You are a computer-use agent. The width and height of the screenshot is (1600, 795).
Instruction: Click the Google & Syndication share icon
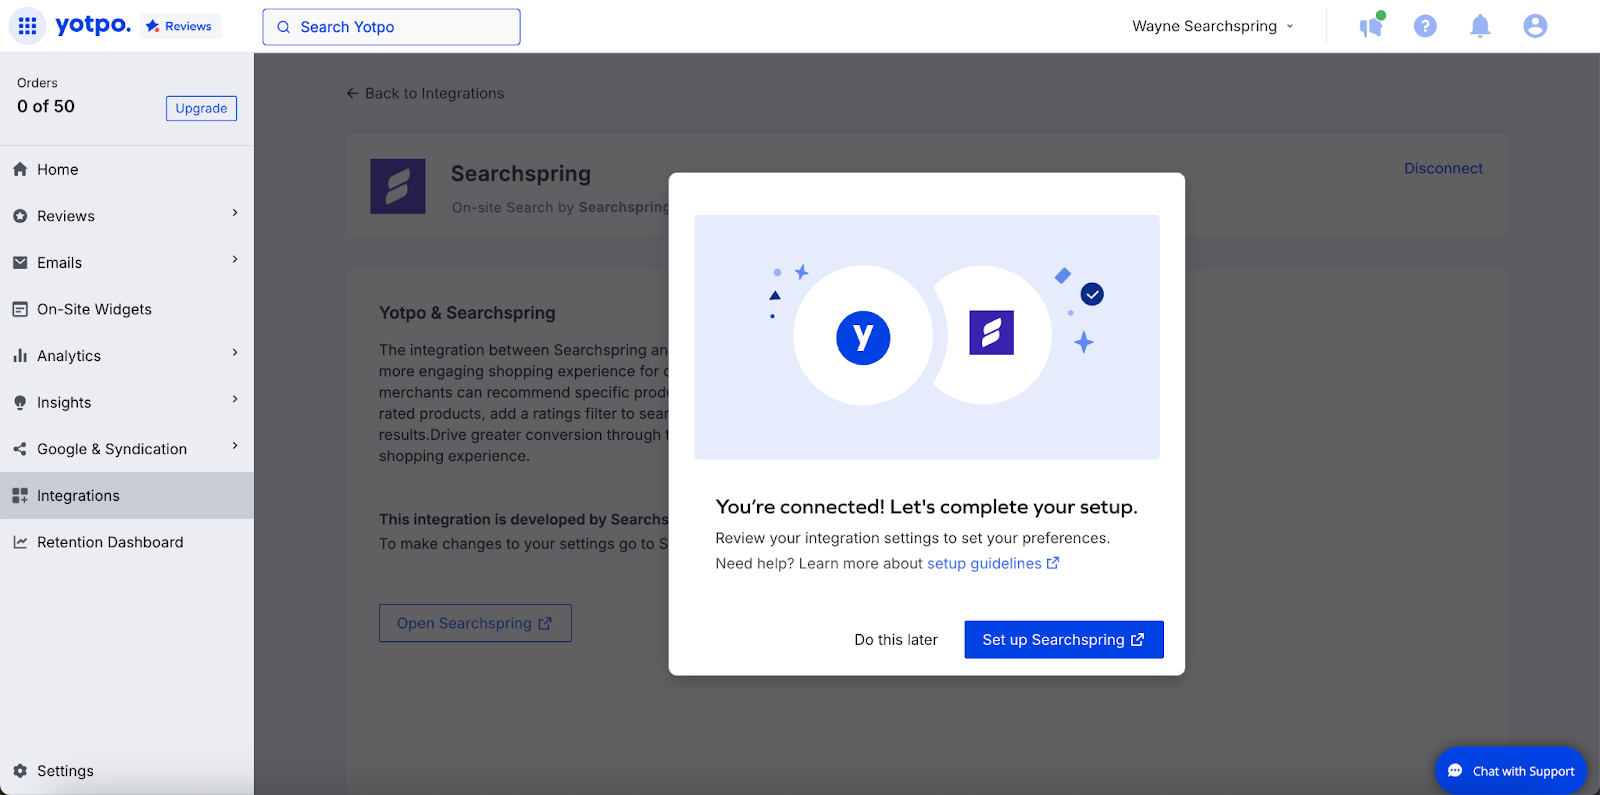(20, 449)
